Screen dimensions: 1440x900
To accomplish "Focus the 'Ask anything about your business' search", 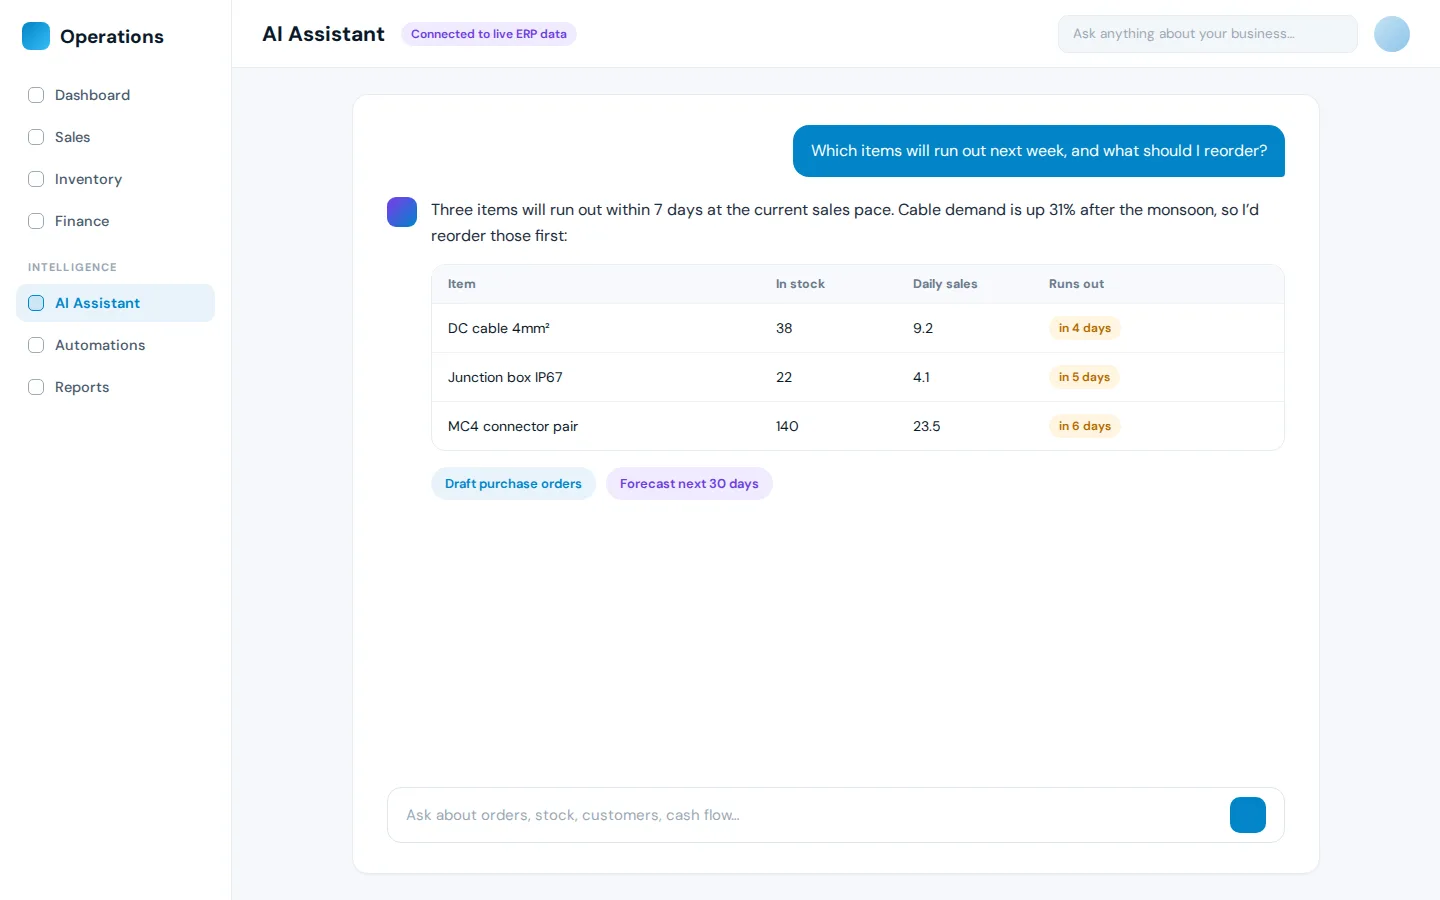I will point(1208,34).
